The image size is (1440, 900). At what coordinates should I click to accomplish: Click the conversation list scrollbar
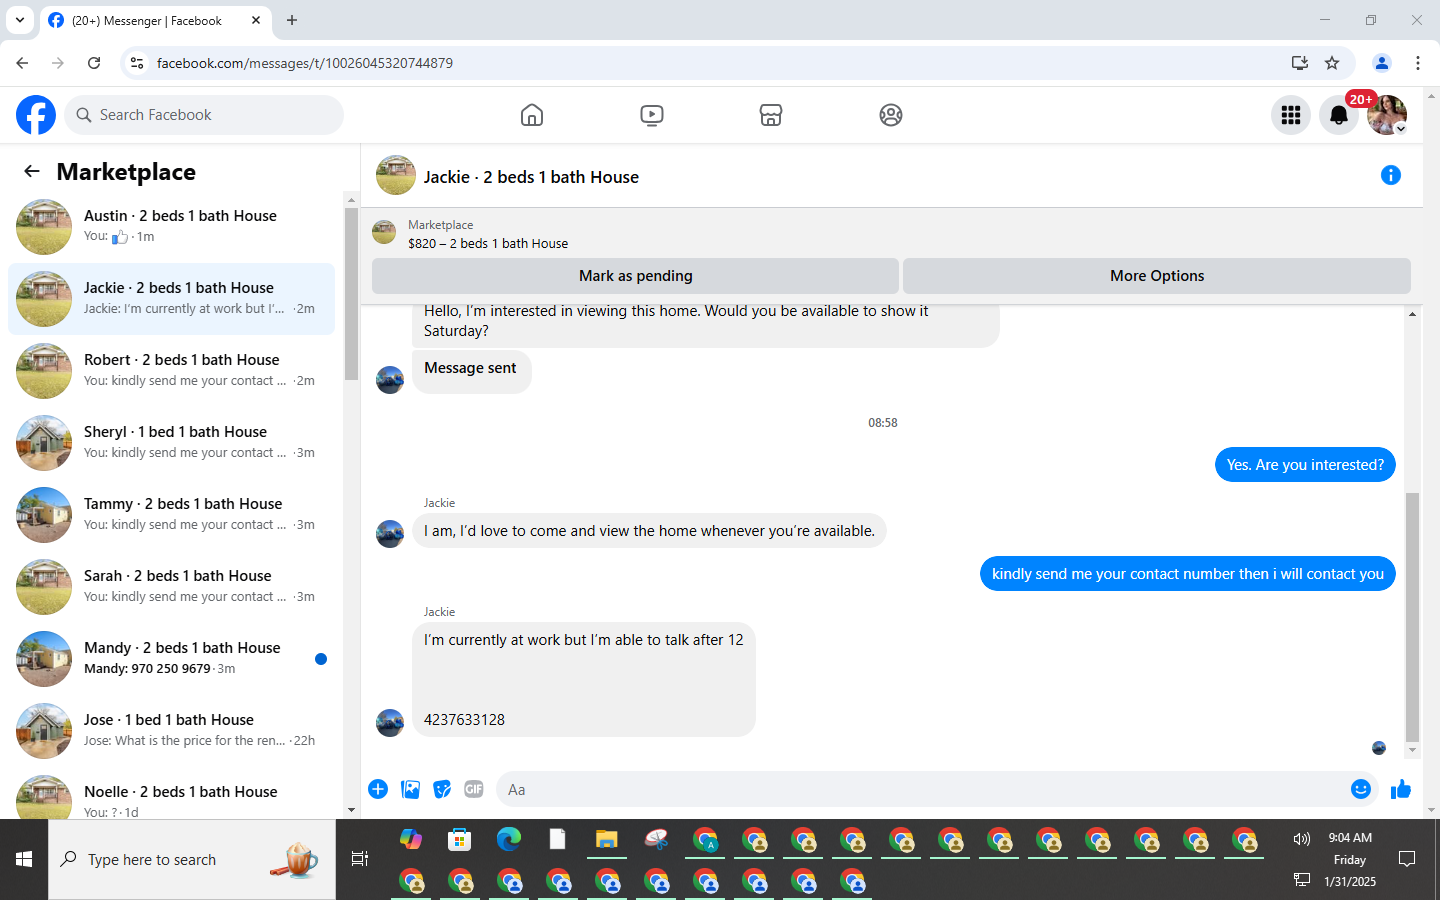351,294
